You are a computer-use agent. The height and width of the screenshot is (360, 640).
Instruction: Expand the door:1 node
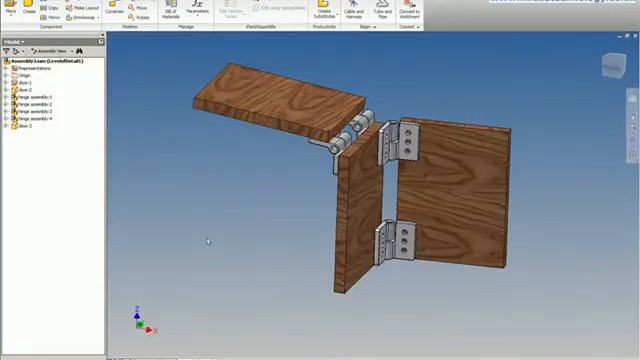coord(6,83)
